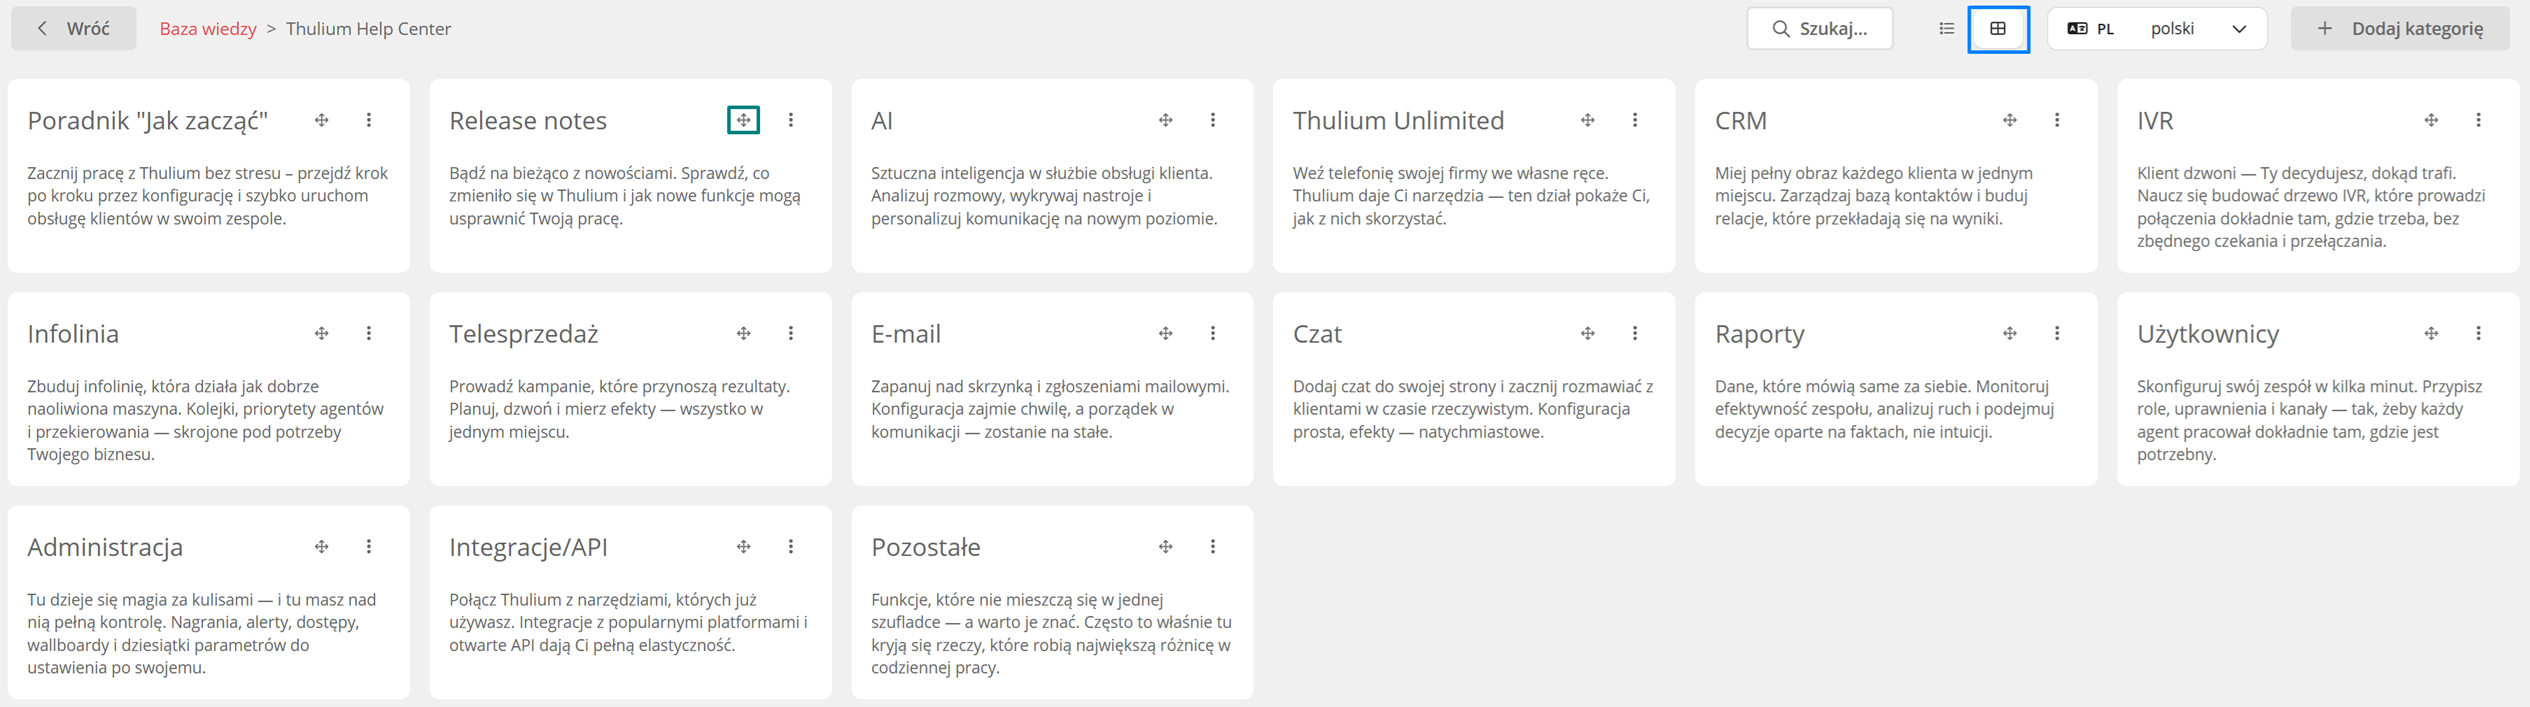Click the move handle on Release notes card
This screenshot has height=707, width=2530.
point(743,120)
